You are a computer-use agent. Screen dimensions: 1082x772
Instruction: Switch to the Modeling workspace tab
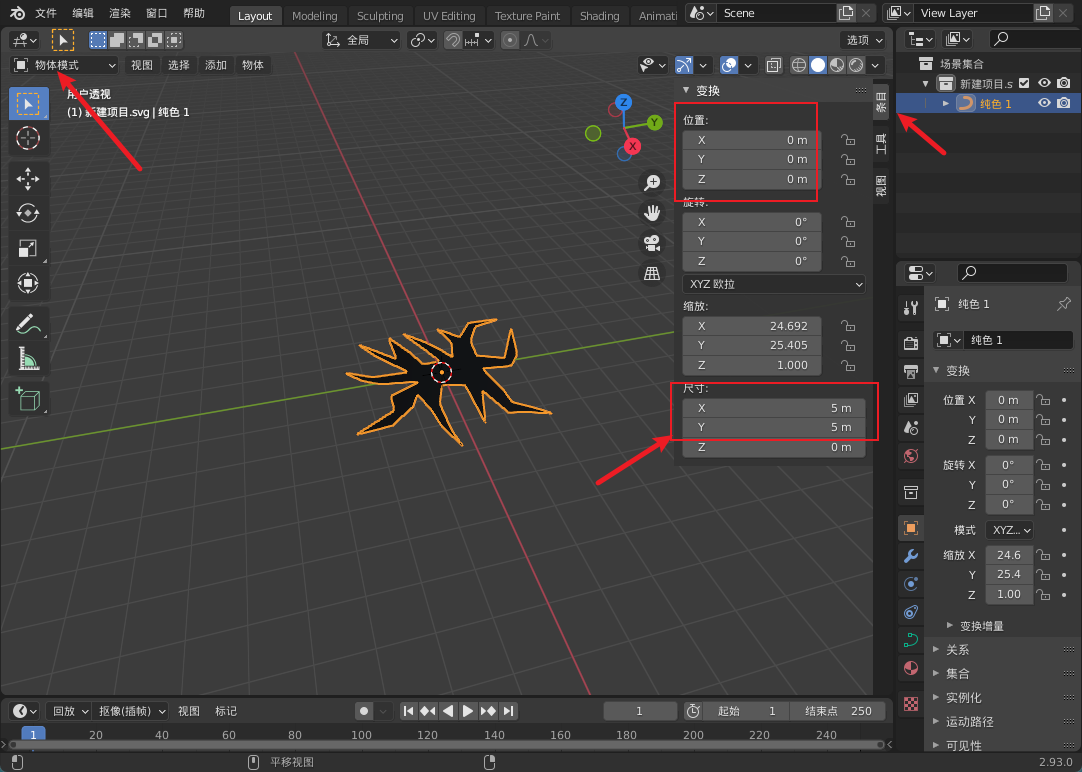pos(315,16)
